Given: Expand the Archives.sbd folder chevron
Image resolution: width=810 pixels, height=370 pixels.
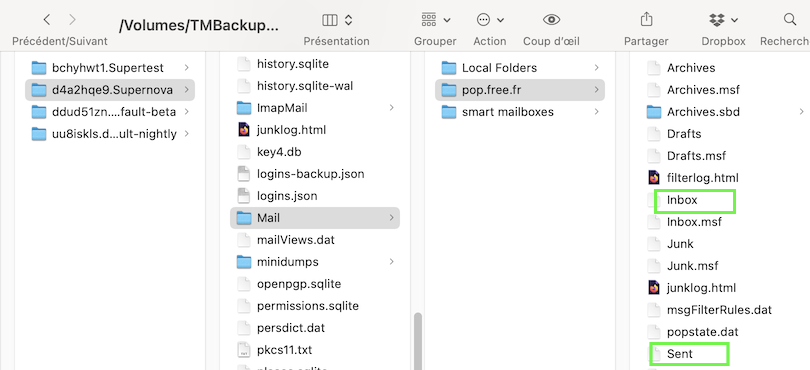Looking at the screenshot, I should coord(801,112).
